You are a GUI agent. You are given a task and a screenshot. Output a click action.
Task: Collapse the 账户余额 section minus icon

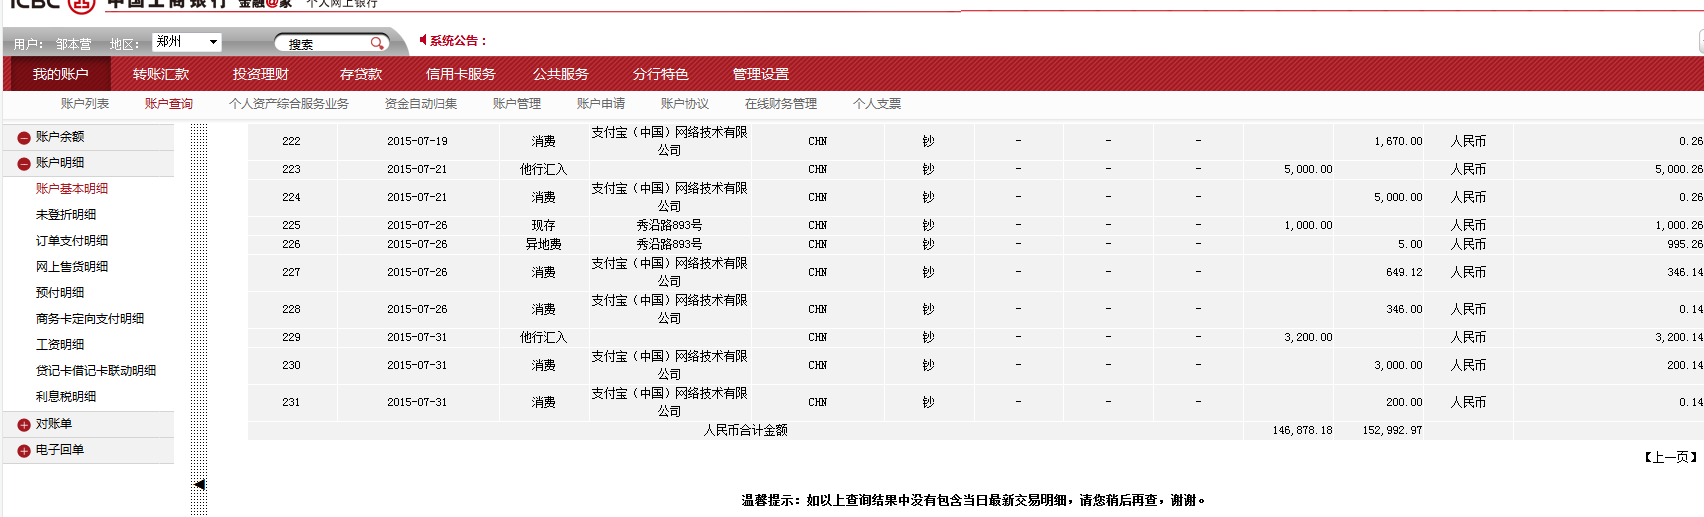click(24, 138)
